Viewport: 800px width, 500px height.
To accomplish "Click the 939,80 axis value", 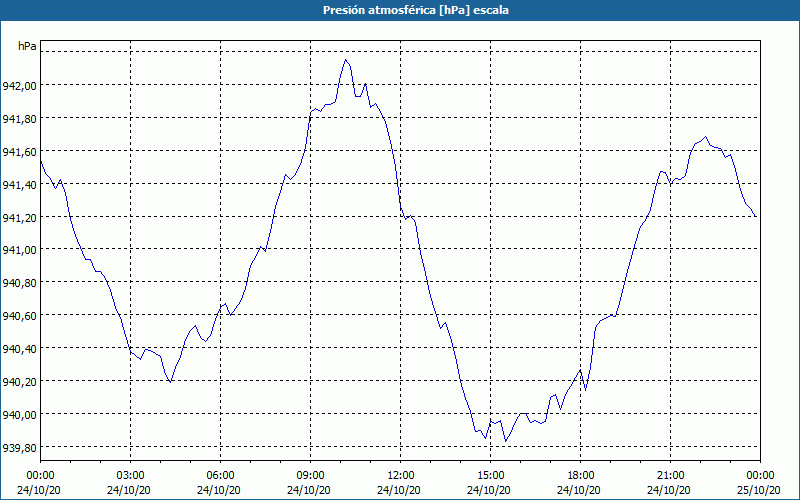I will (x=20, y=447).
